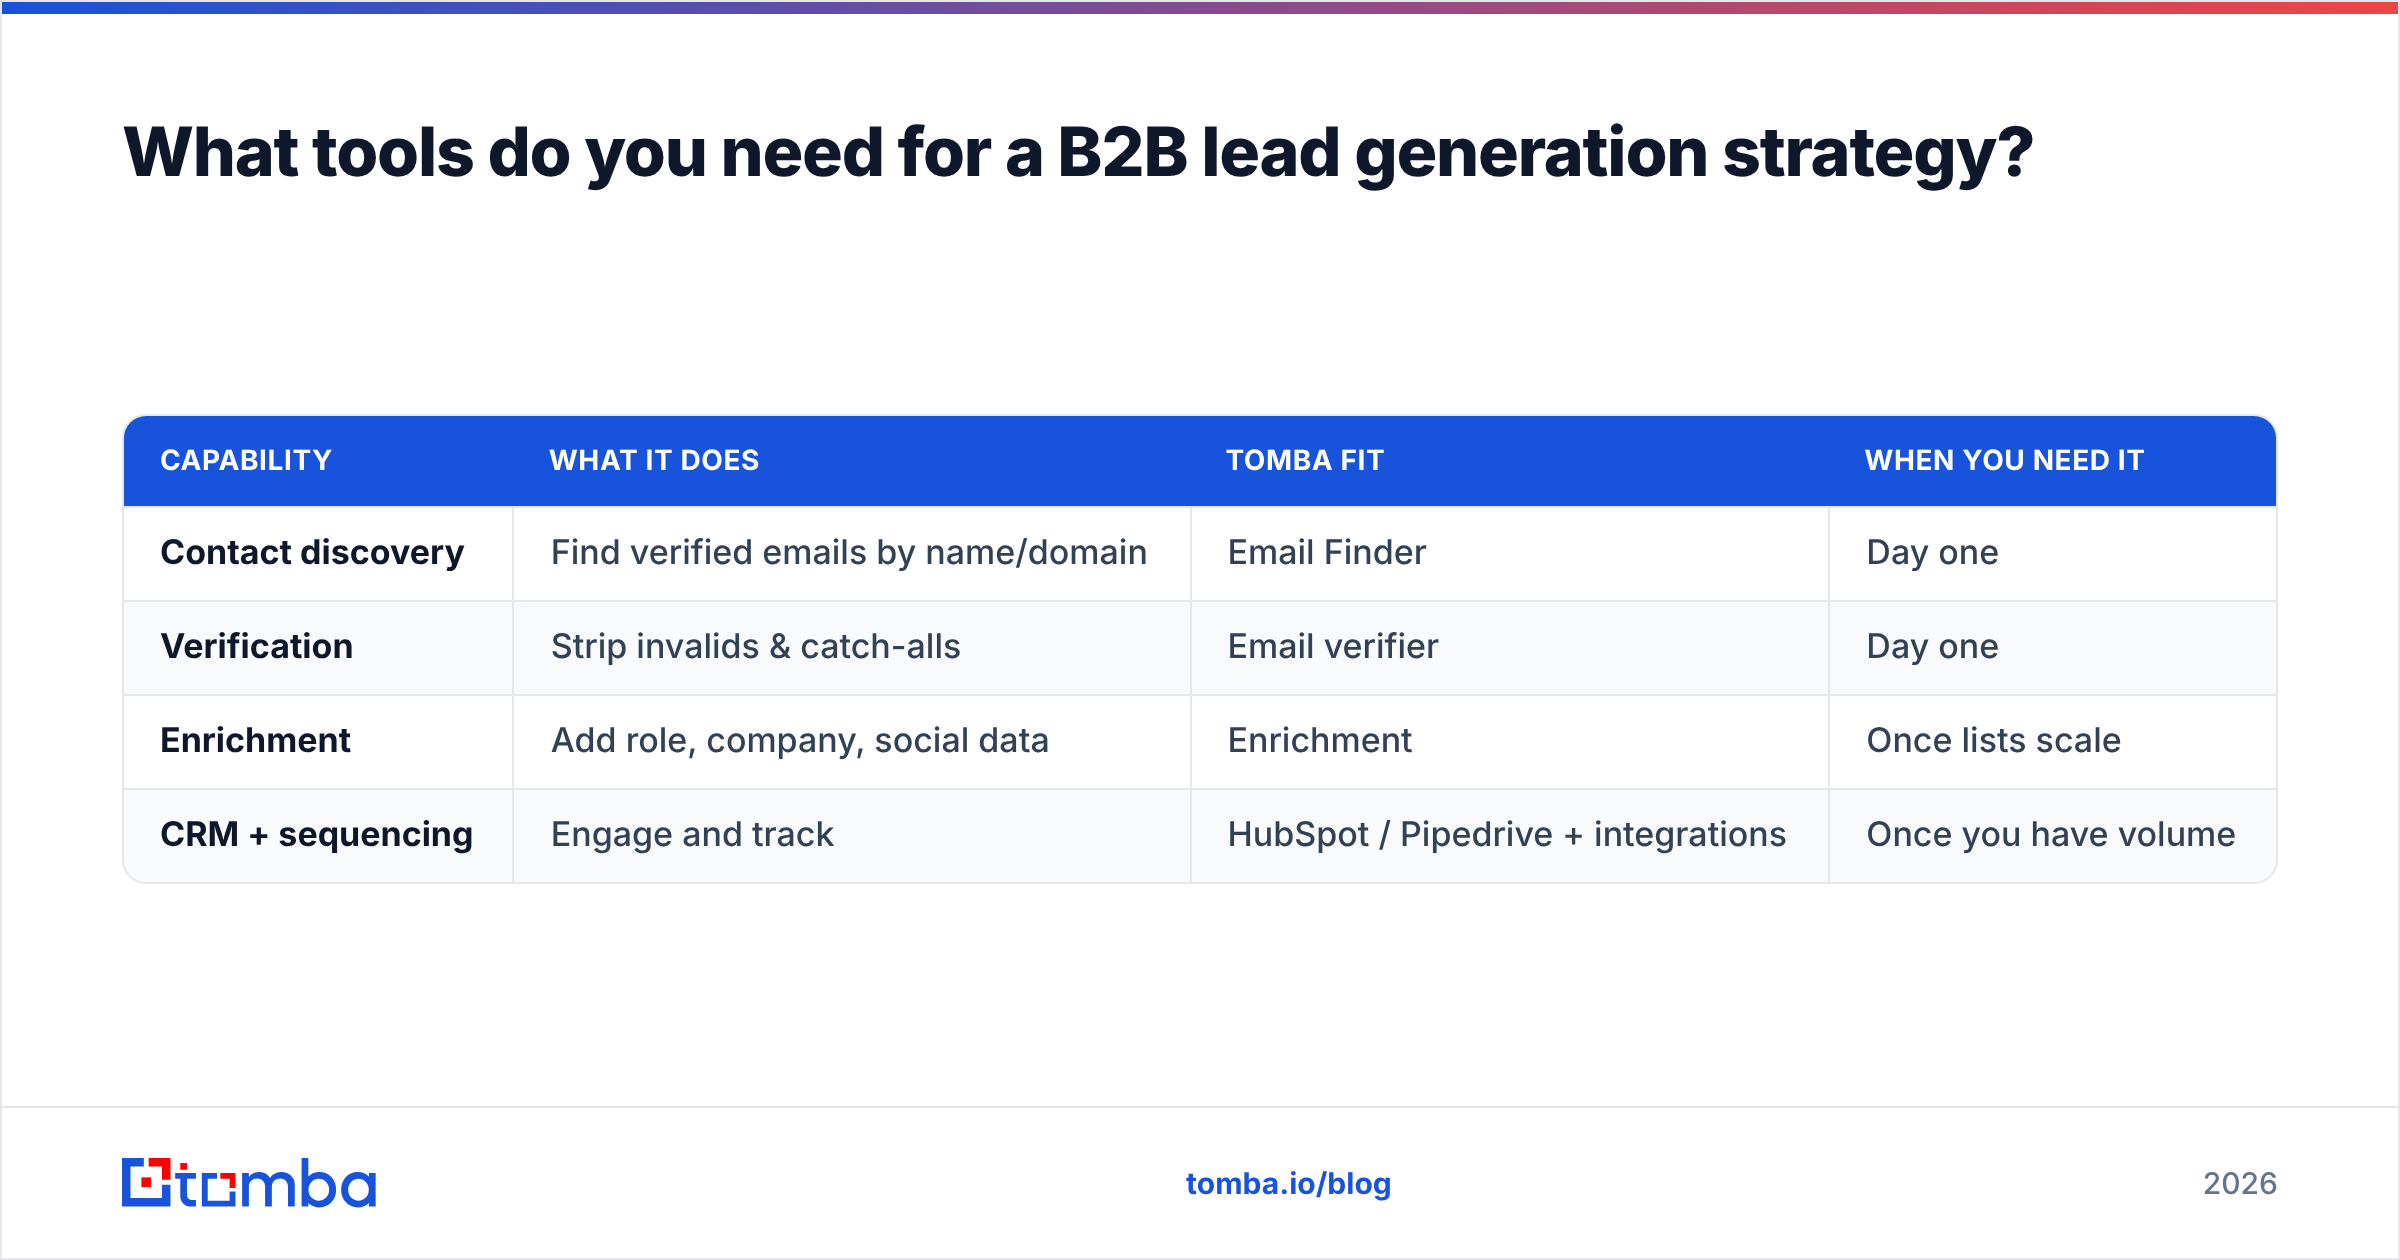2400x1260 pixels.
Task: Click the "TOMBA FIT" column header
Action: [1305, 460]
